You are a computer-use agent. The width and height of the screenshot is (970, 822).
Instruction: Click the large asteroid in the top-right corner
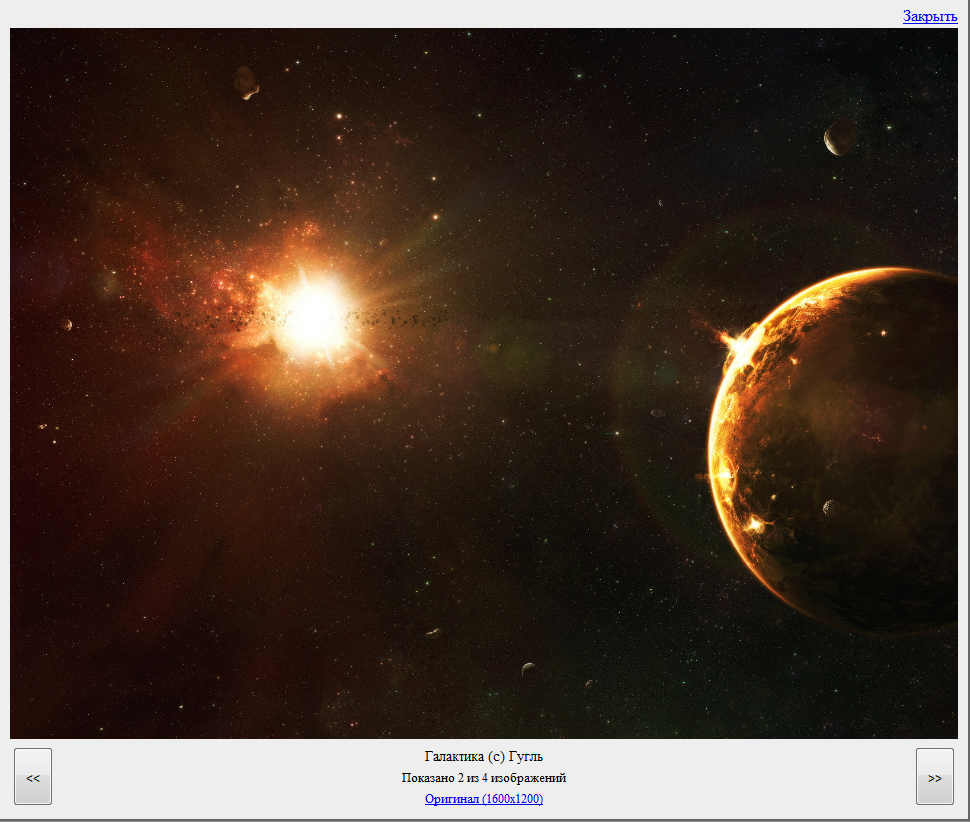839,138
